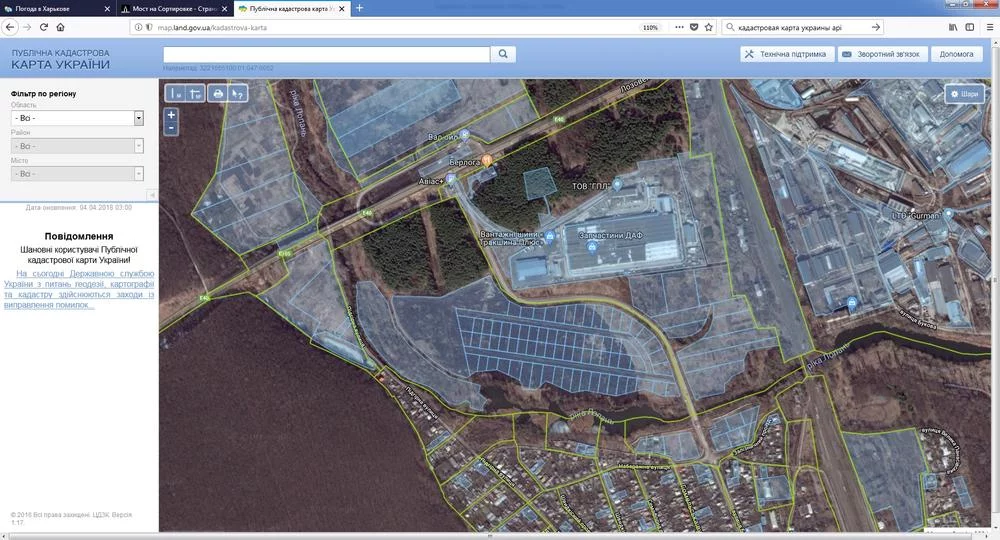Screen dimensions: 1000x540
Task: Open Зворотний зв'язок feedback form
Action: pyautogui.click(x=882, y=54)
